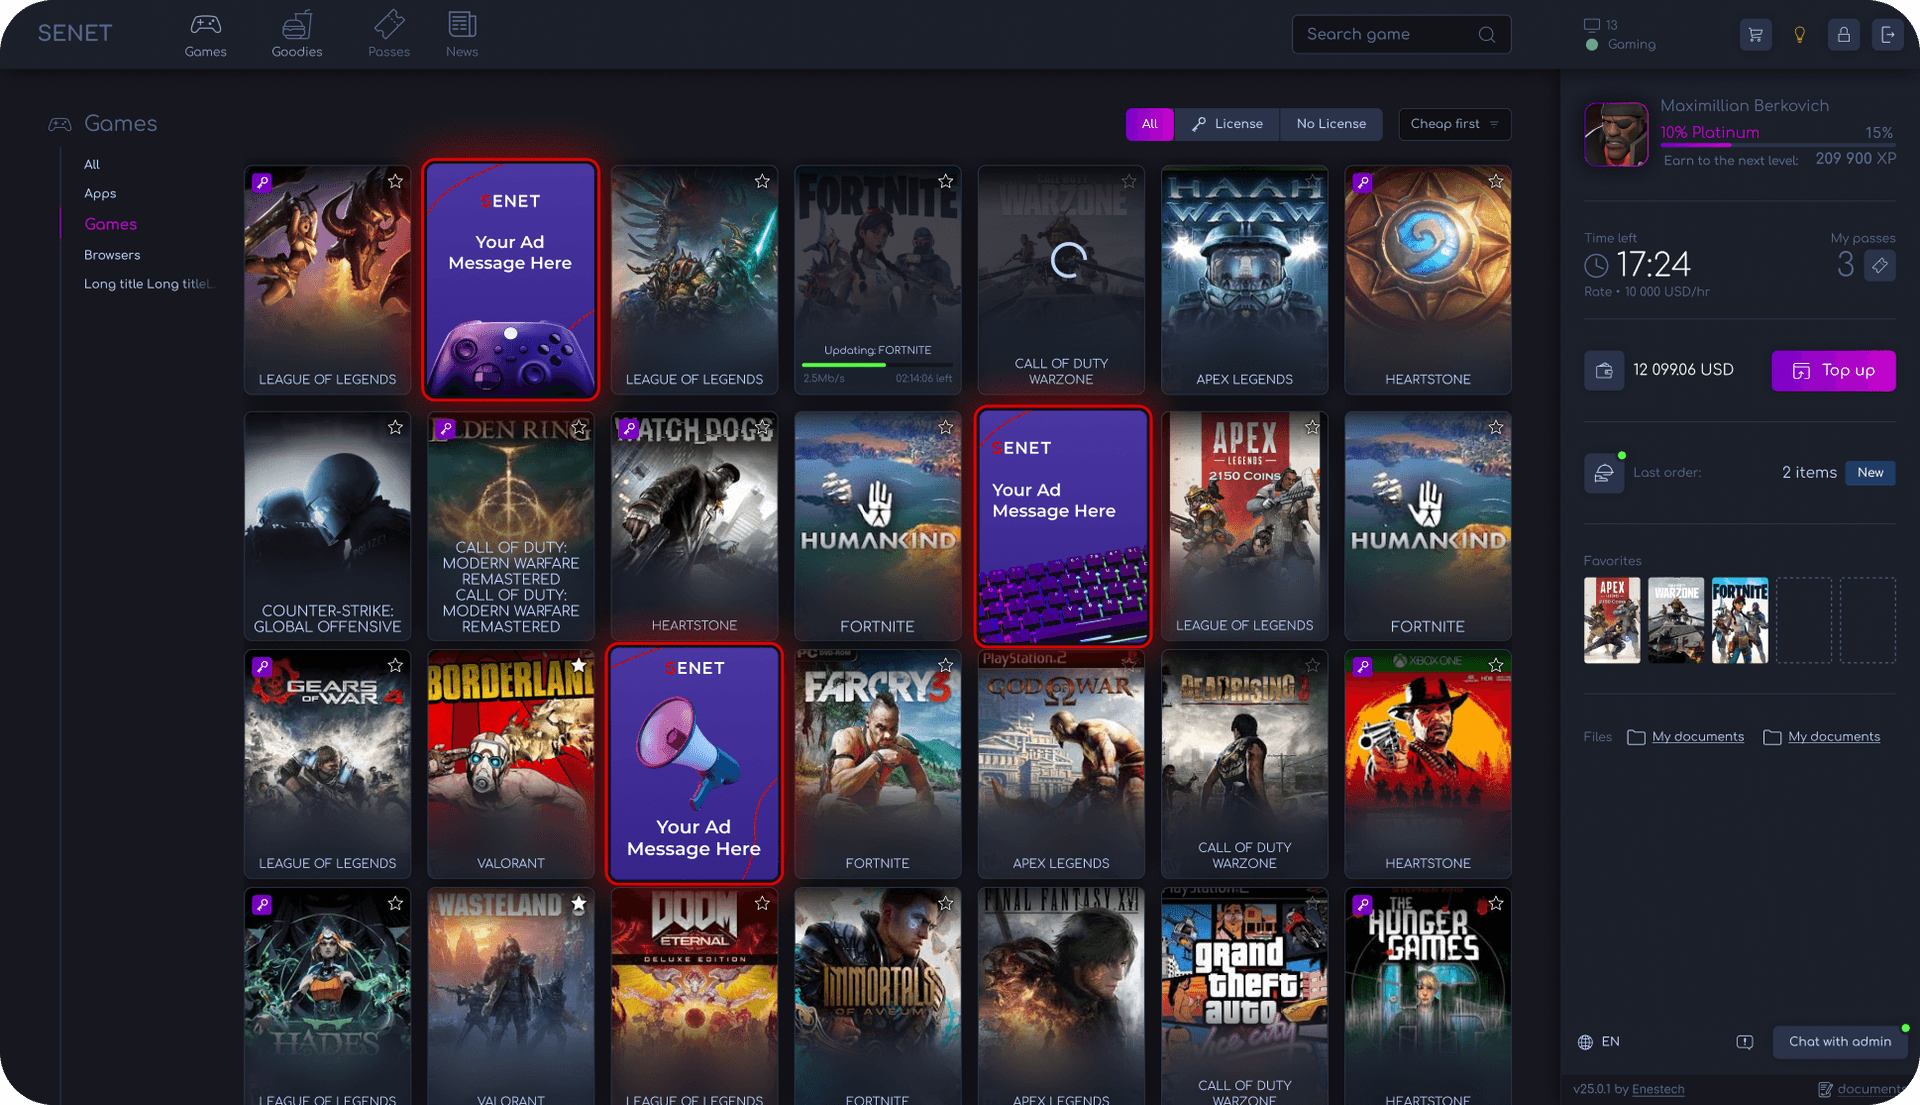
Task: Select the Long title category in the sidebar
Action: click(148, 284)
